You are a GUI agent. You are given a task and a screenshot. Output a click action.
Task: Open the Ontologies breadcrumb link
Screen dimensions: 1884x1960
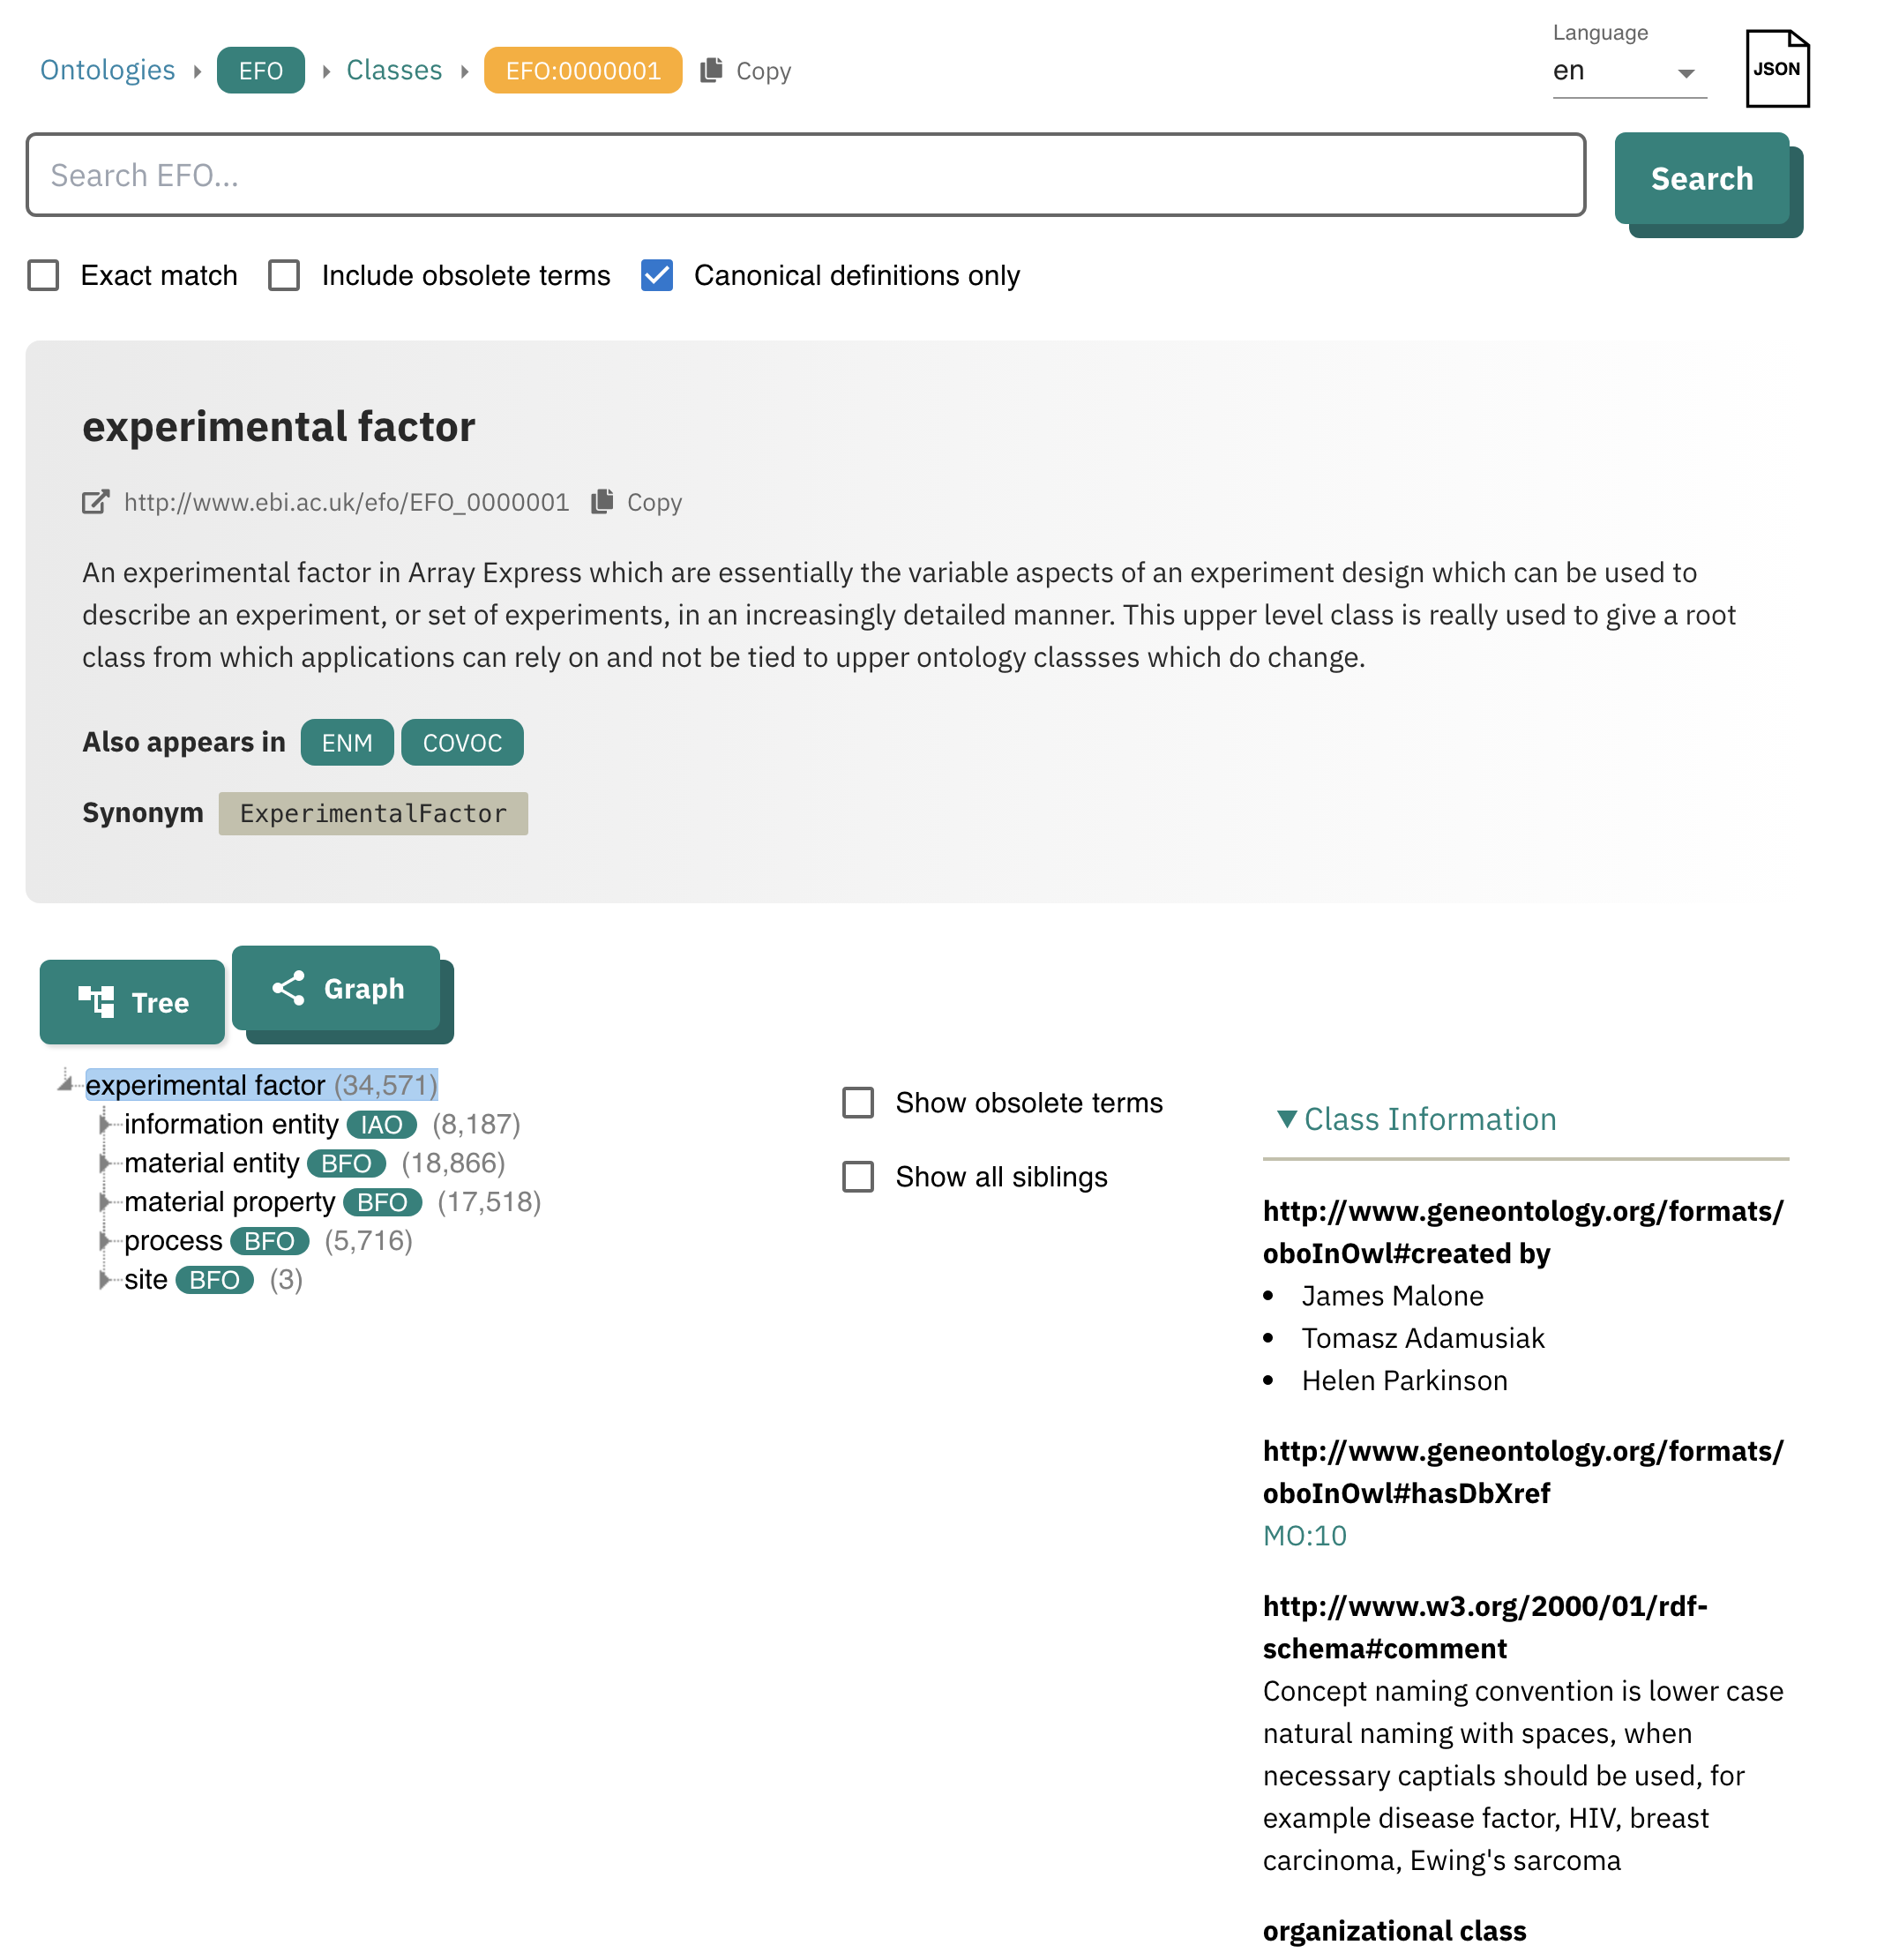(x=107, y=70)
